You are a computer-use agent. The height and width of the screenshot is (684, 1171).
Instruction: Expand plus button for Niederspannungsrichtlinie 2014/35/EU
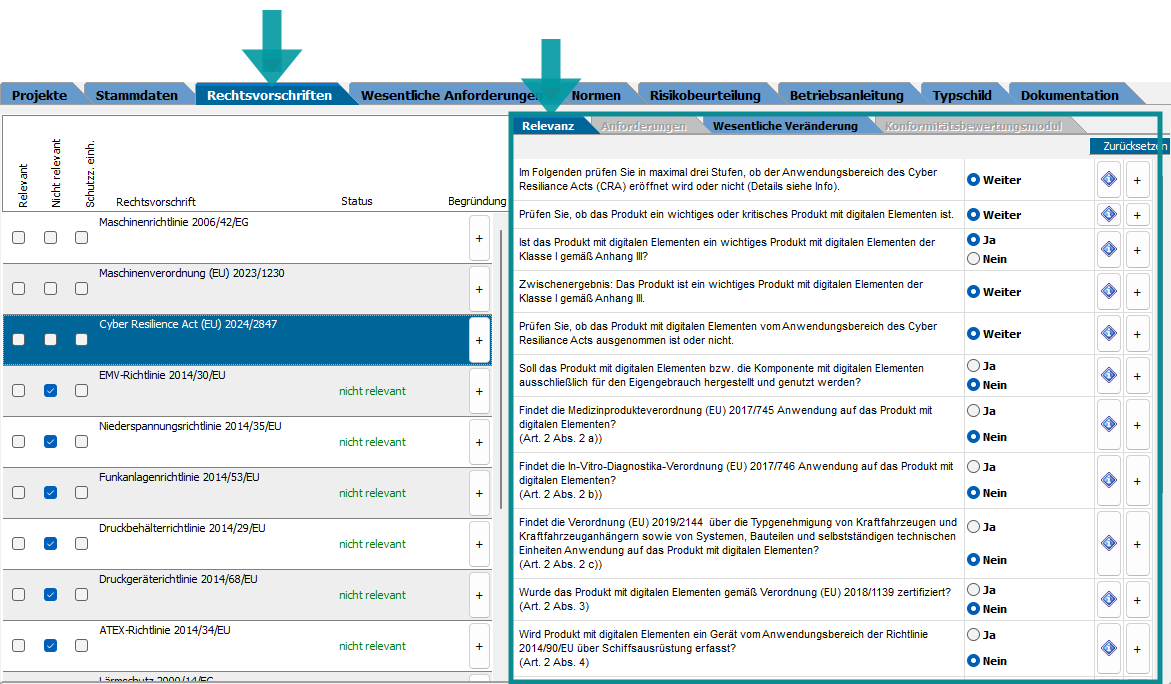[x=479, y=442]
